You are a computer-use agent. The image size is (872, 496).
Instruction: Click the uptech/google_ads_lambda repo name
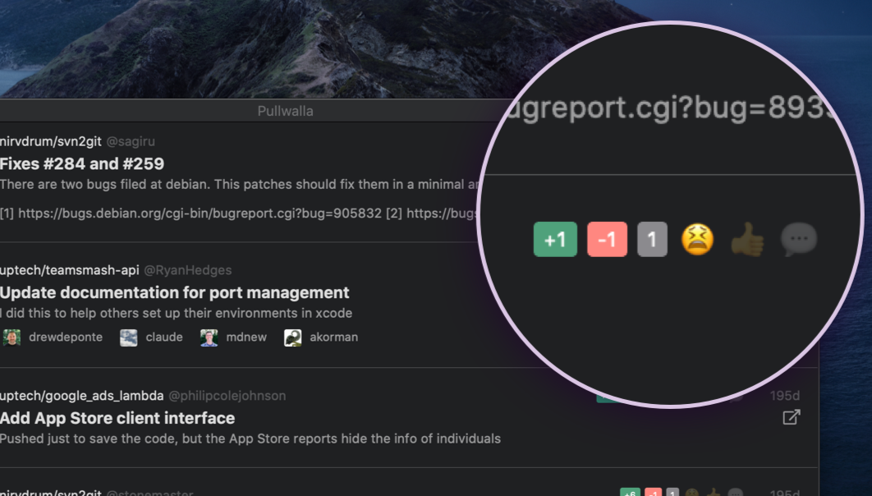click(82, 396)
